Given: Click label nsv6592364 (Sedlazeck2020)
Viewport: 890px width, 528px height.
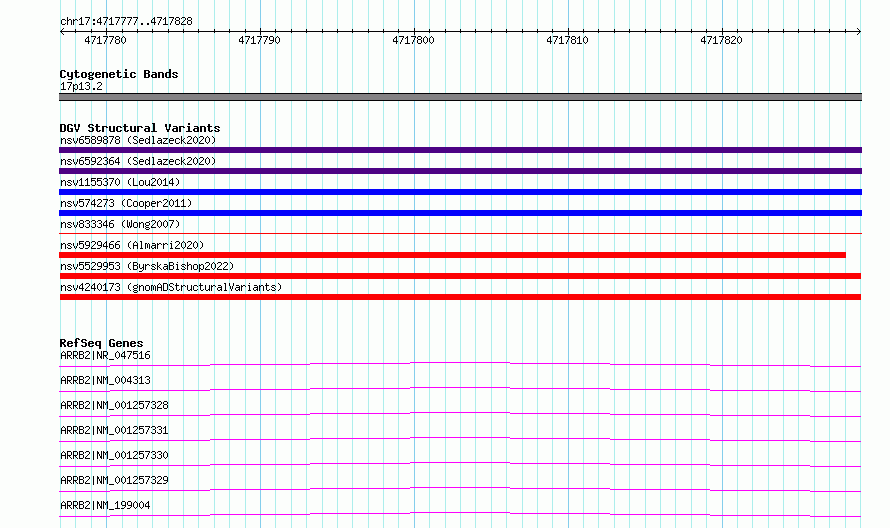Looking at the screenshot, I should point(138,161).
